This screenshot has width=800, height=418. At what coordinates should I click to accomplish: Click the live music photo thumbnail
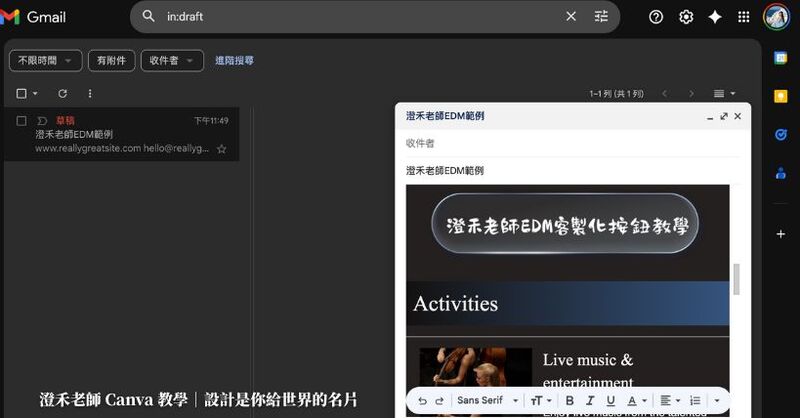coord(476,367)
